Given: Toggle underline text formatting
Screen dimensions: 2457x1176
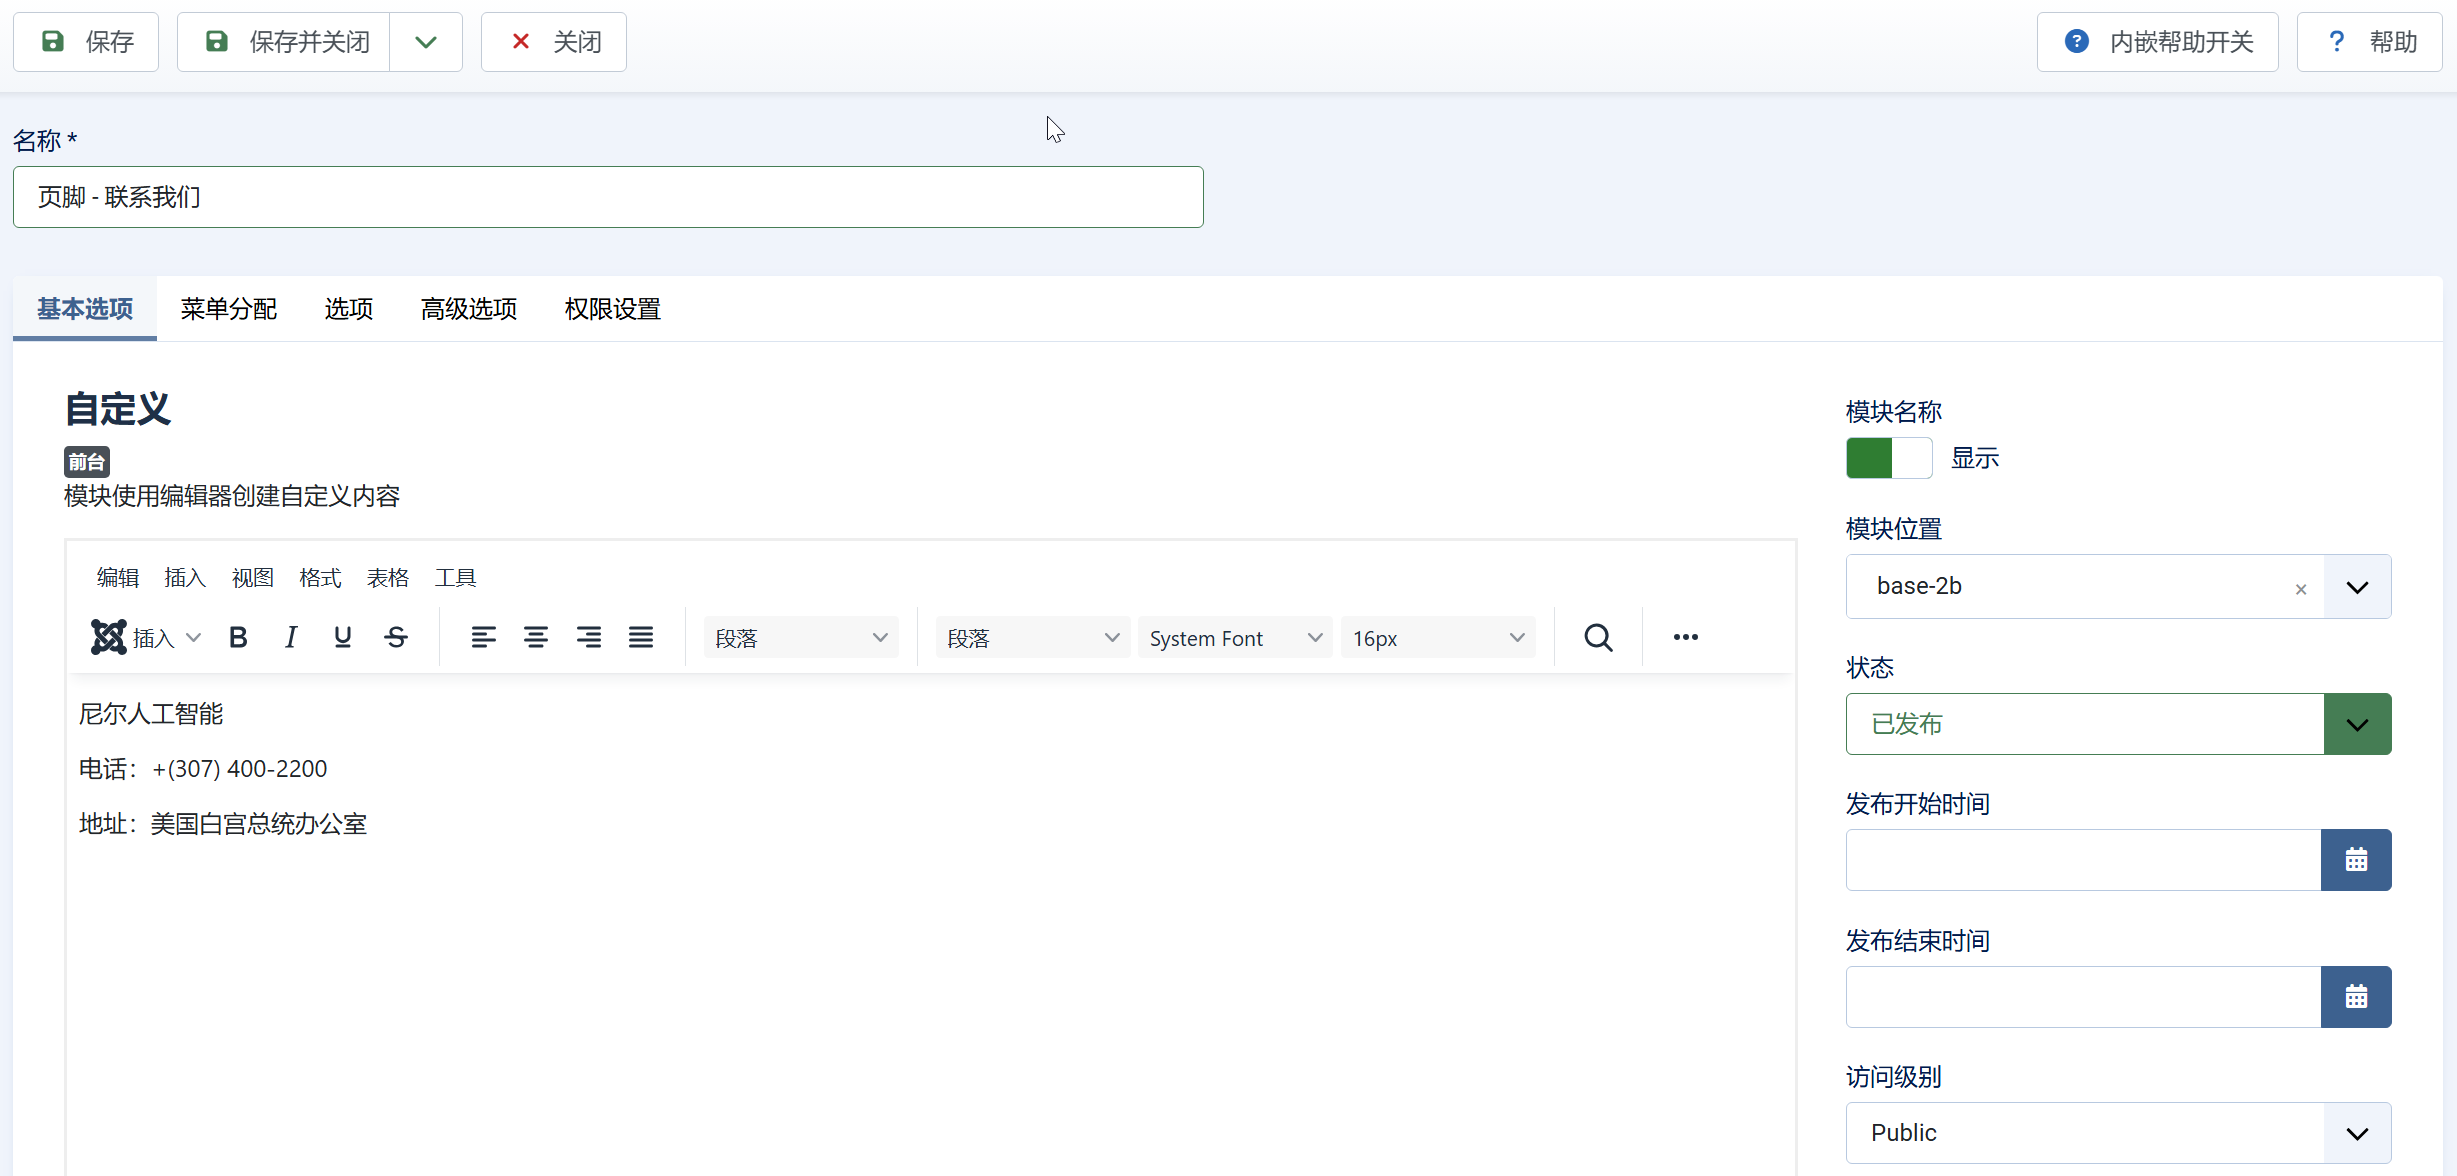Looking at the screenshot, I should tap(342, 637).
